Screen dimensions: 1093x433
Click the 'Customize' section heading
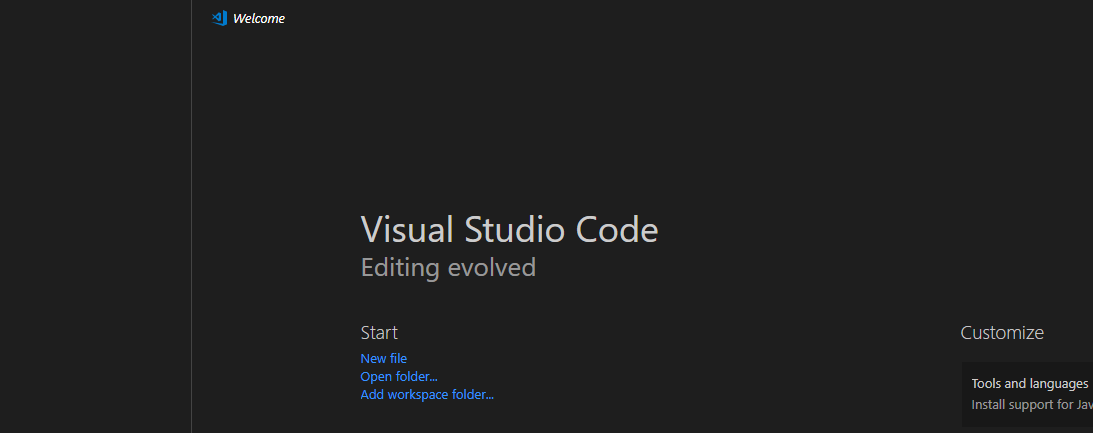[x=1002, y=333]
